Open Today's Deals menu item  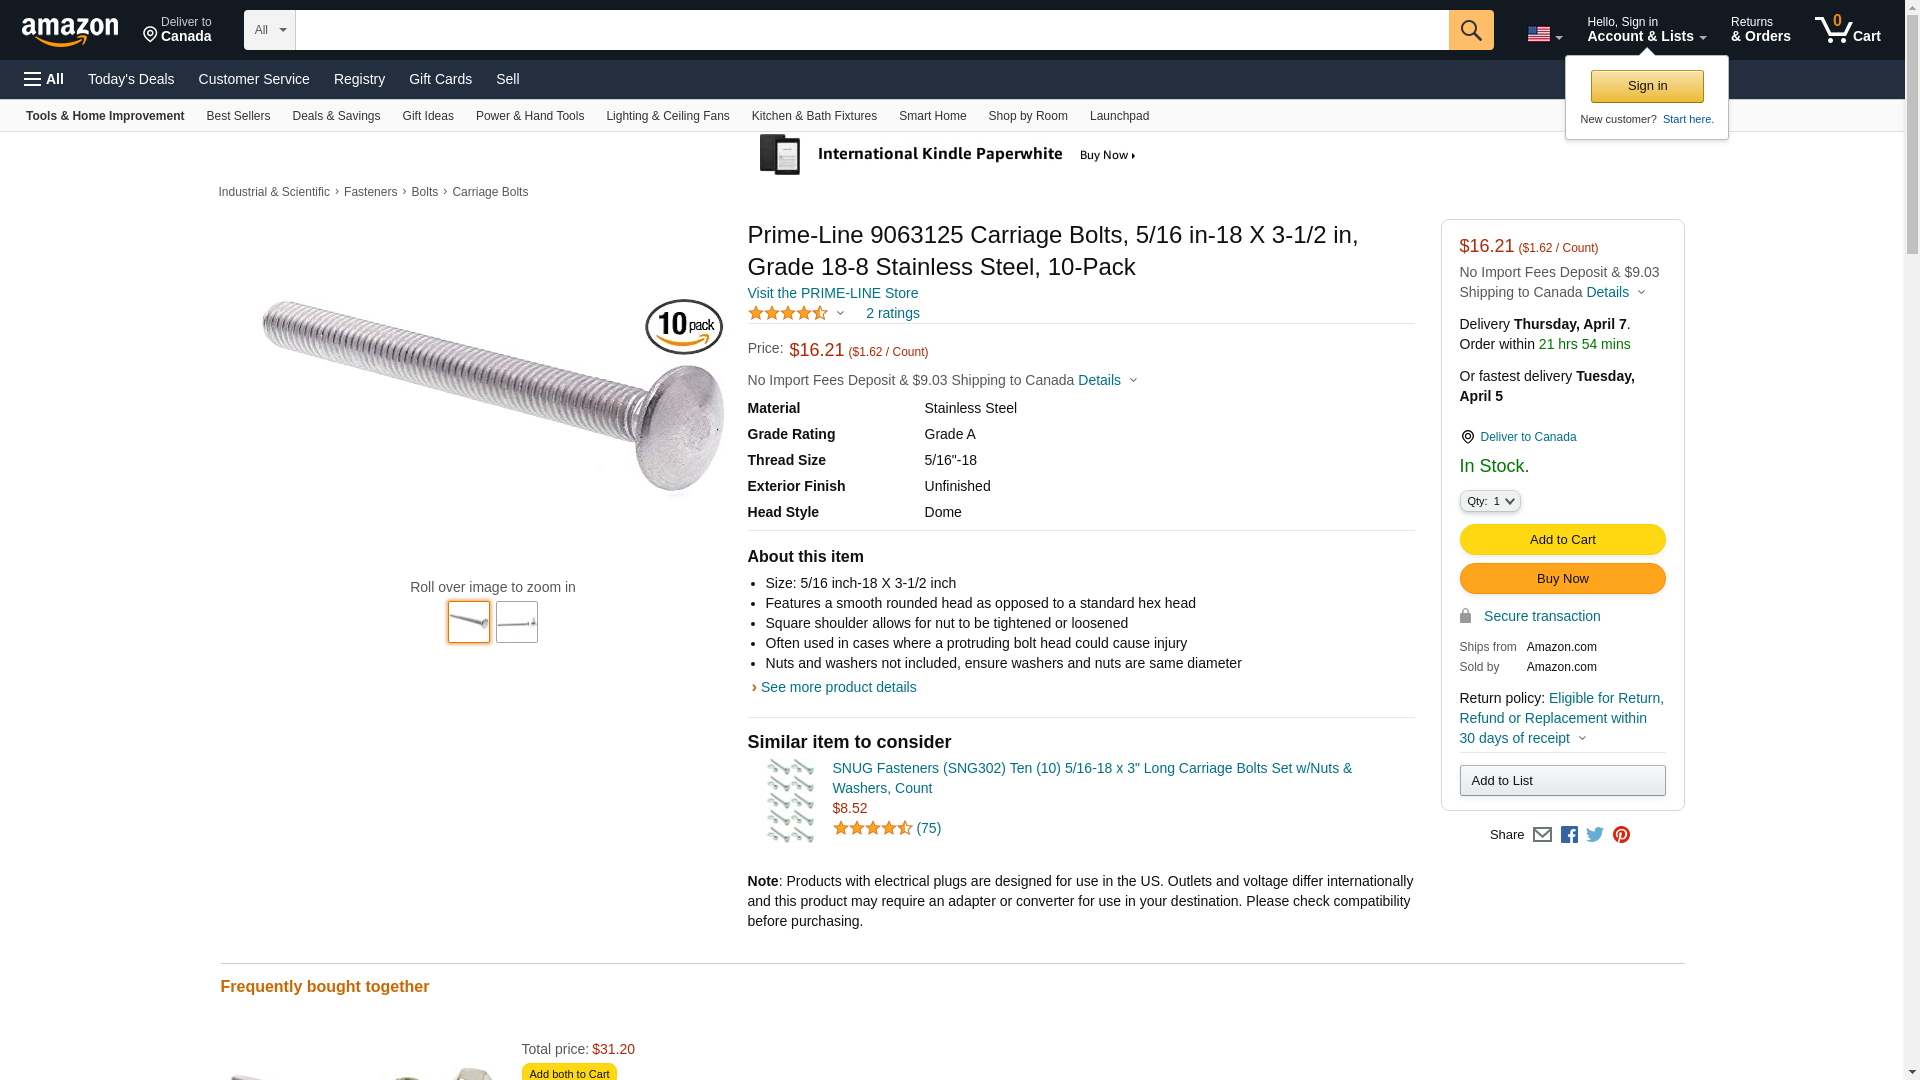point(131,79)
